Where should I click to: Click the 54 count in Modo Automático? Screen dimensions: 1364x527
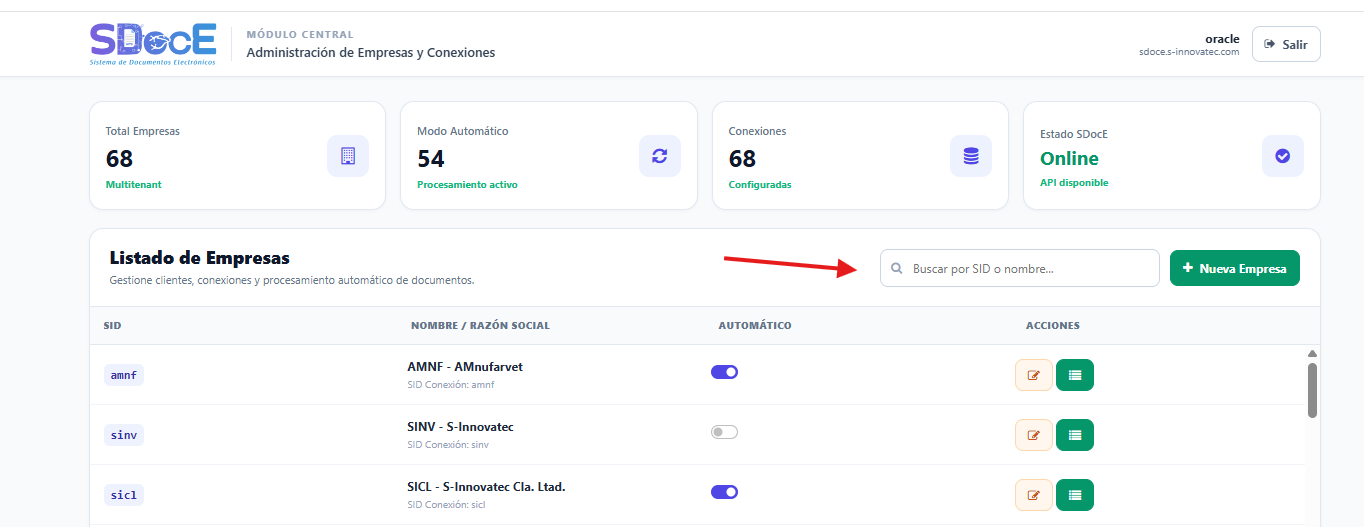pyautogui.click(x=431, y=159)
